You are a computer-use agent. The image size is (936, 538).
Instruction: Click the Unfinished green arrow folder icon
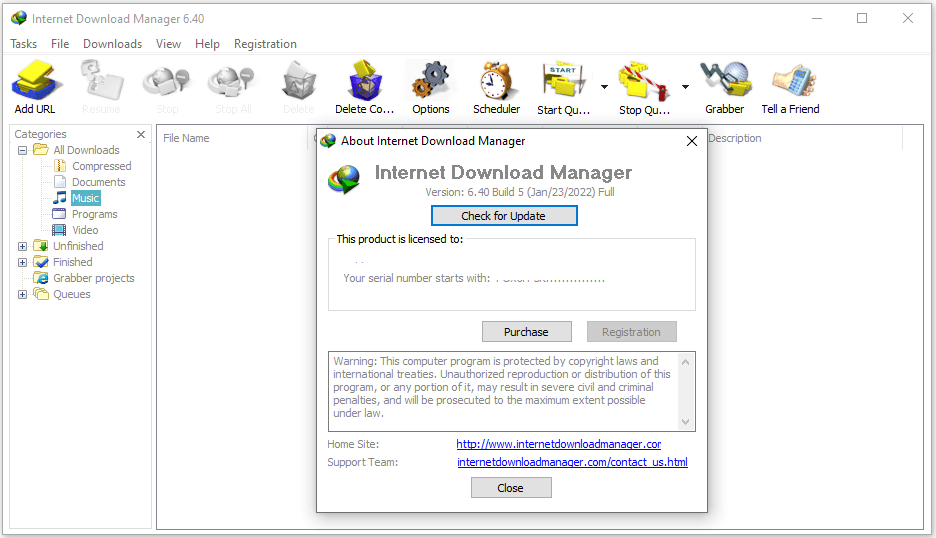pyautogui.click(x=41, y=246)
